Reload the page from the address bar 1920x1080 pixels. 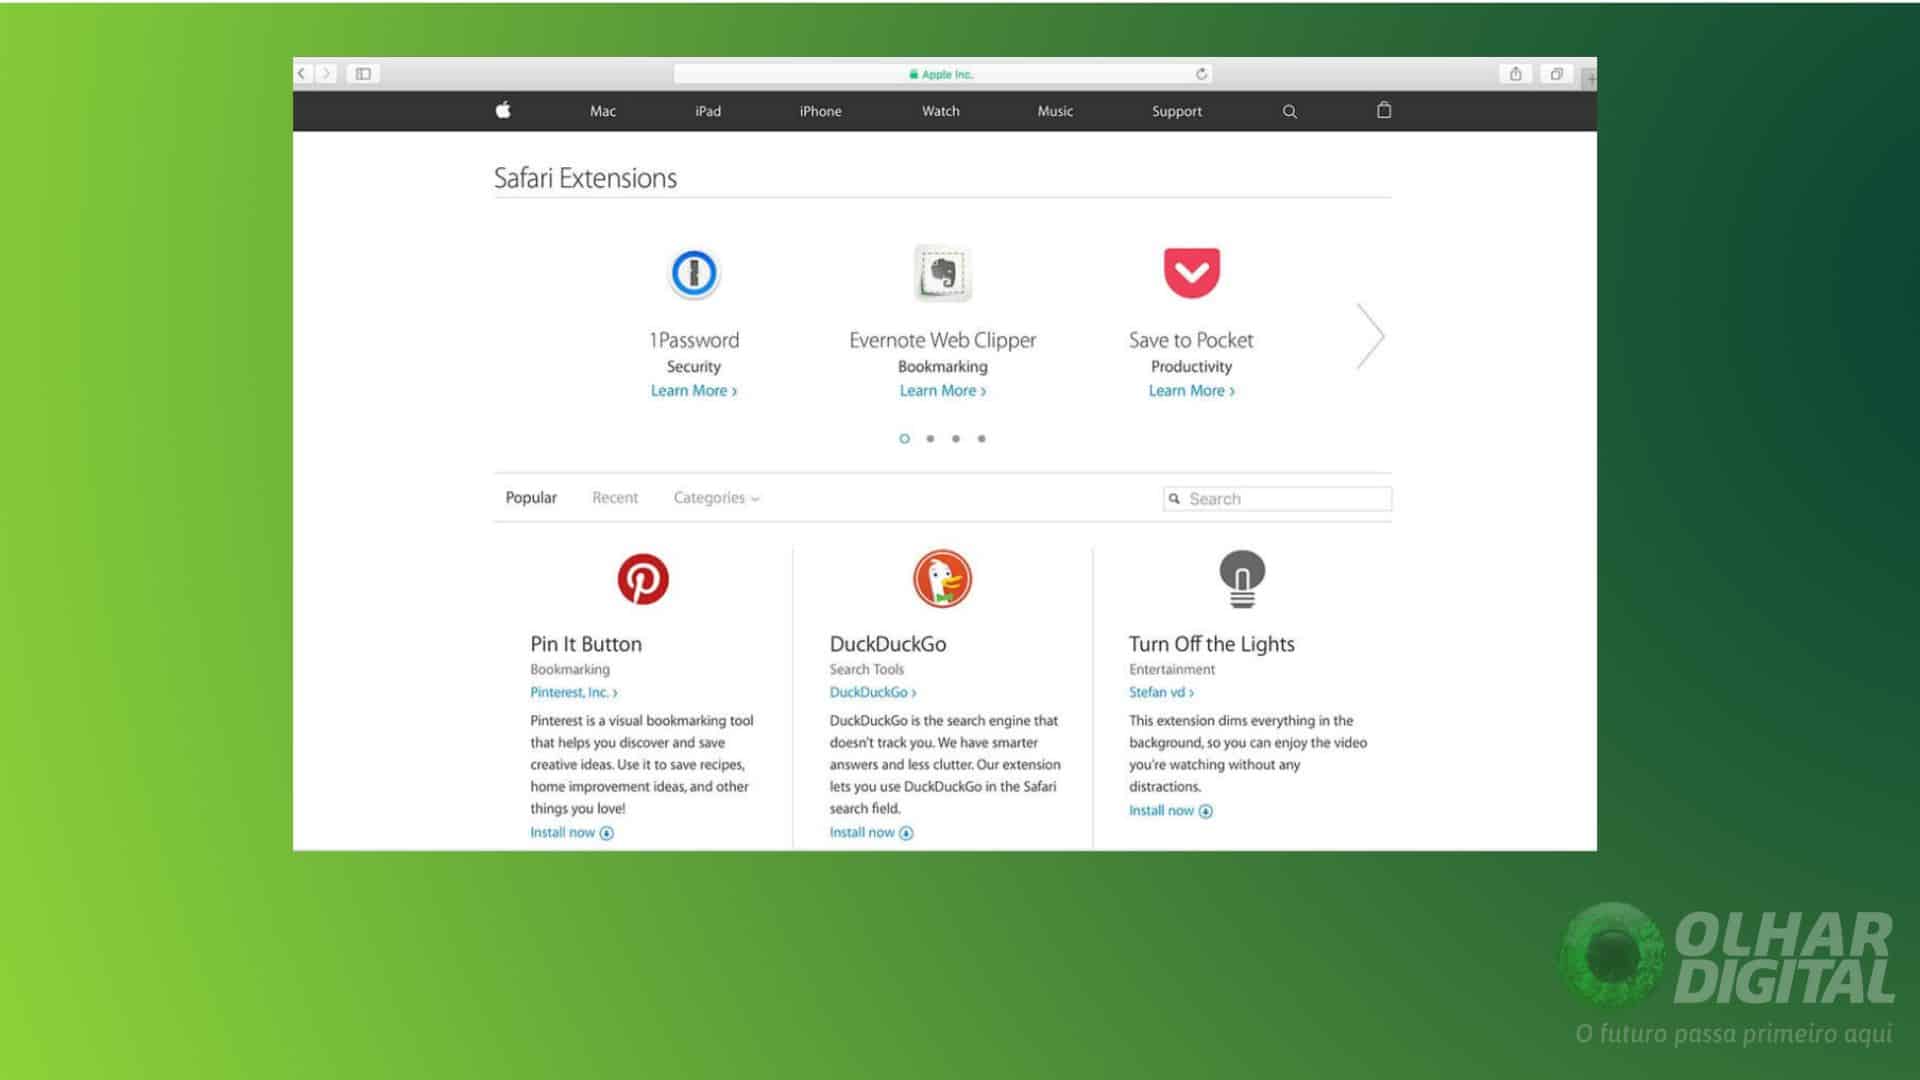point(1201,74)
